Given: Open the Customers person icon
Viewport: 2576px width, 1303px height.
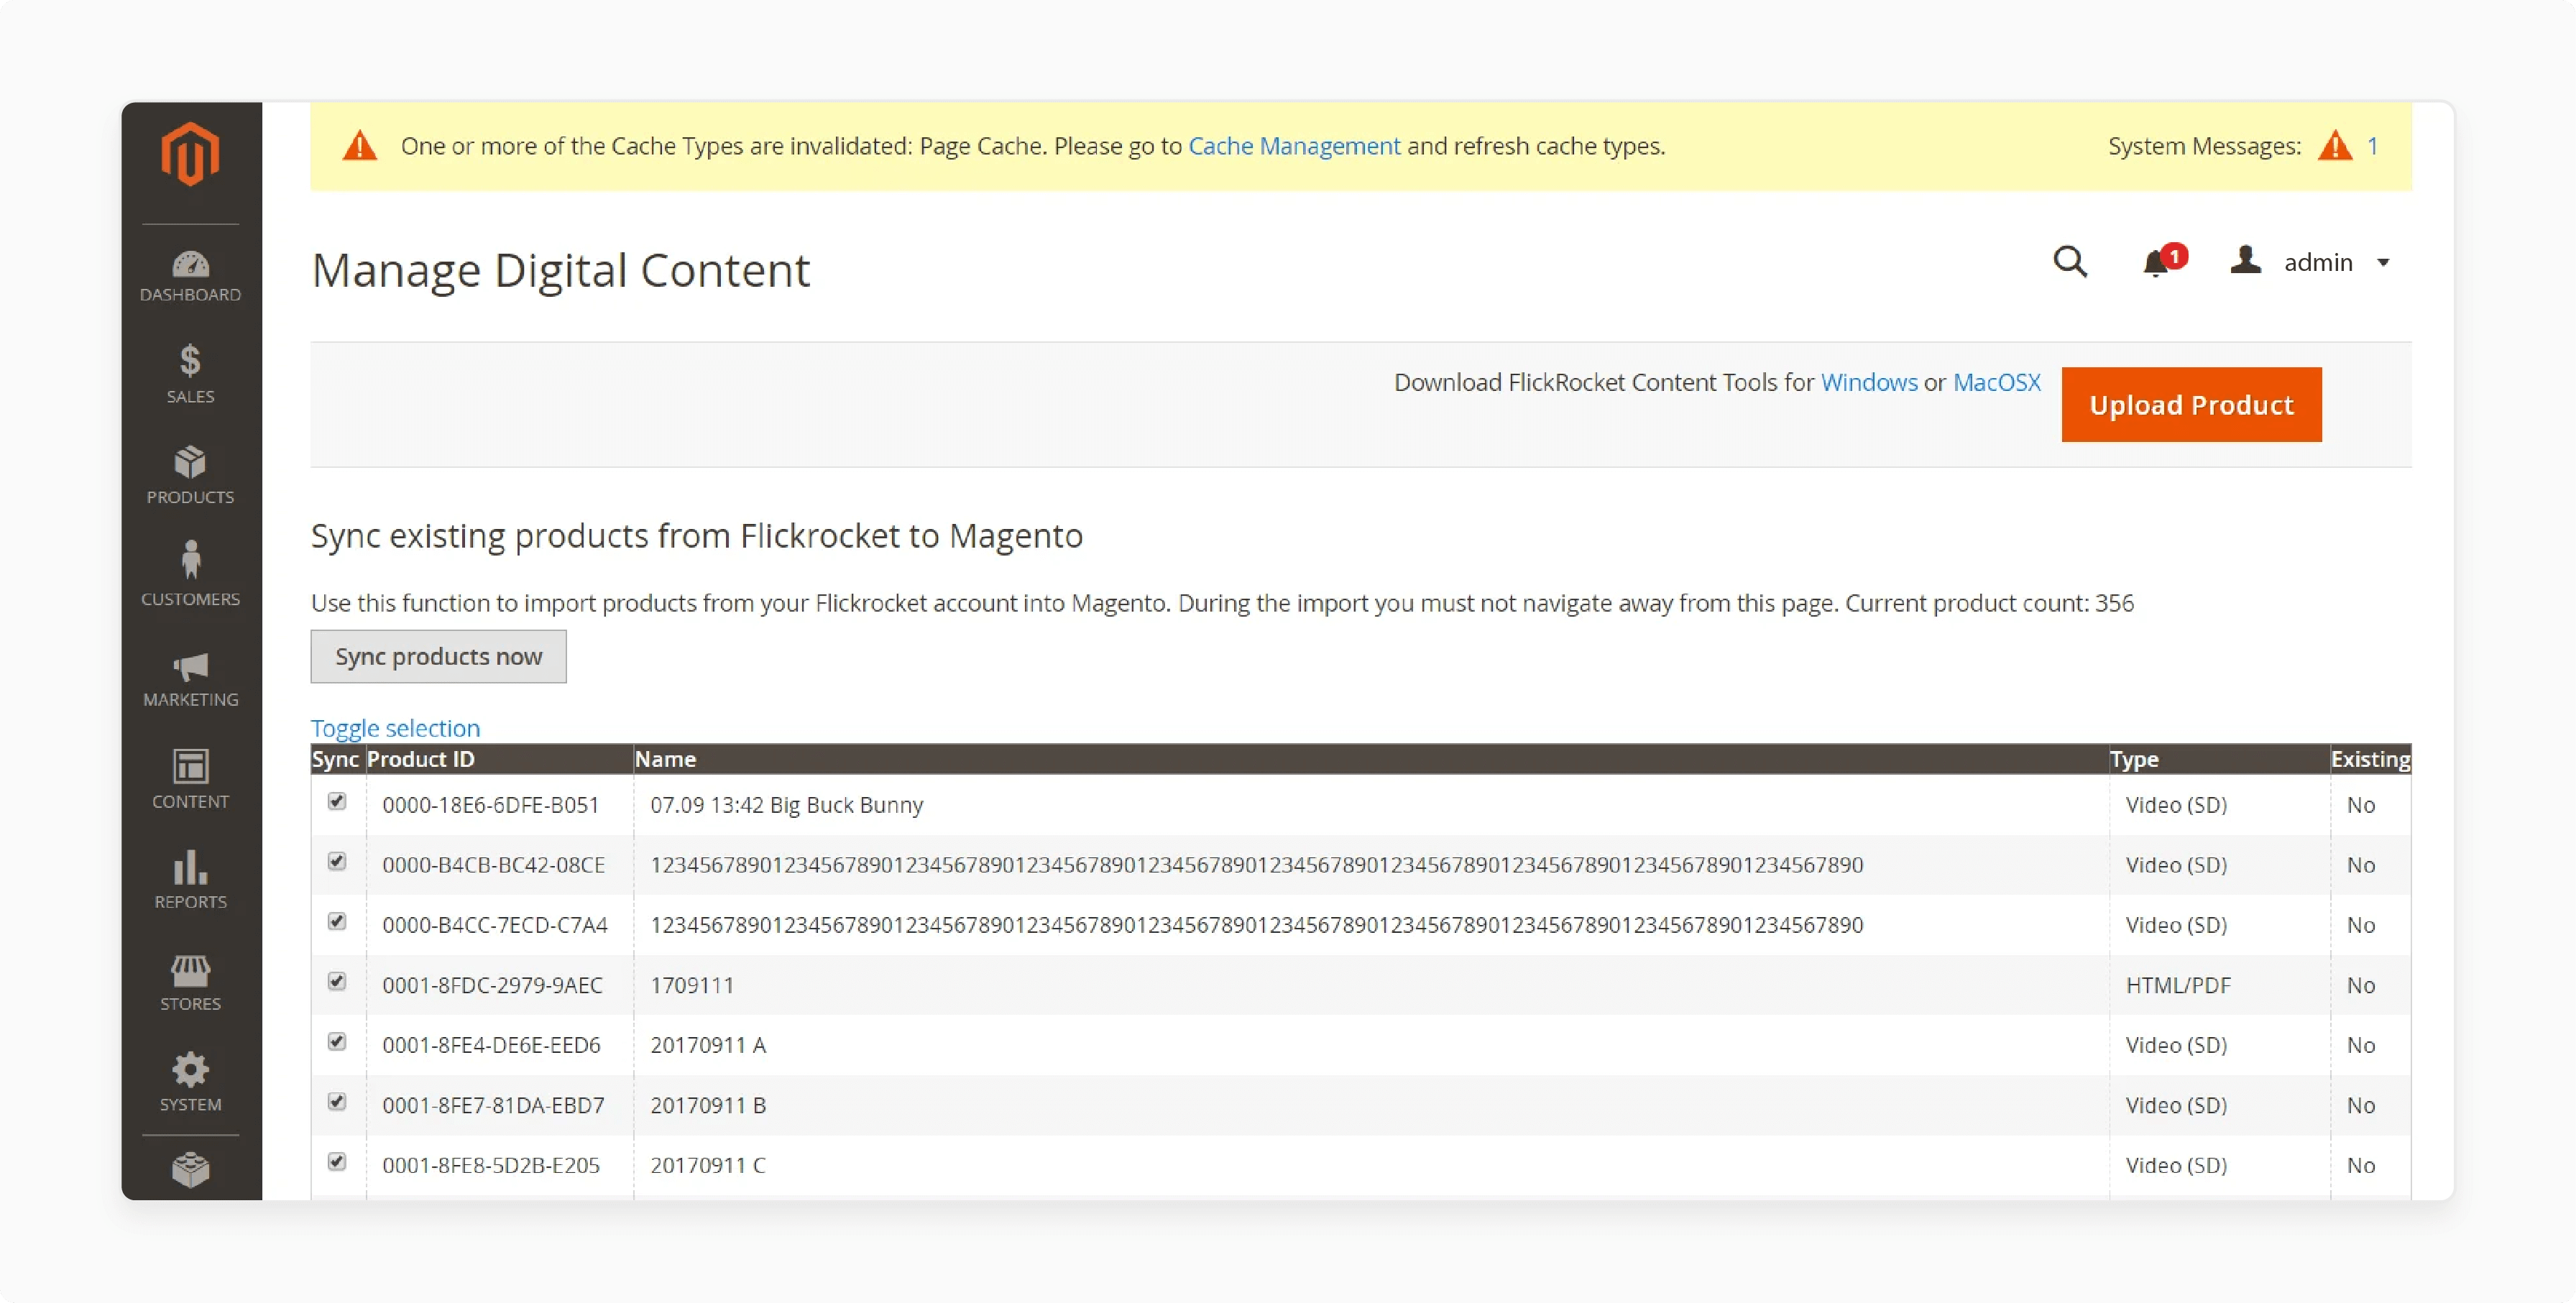Looking at the screenshot, I should (190, 560).
